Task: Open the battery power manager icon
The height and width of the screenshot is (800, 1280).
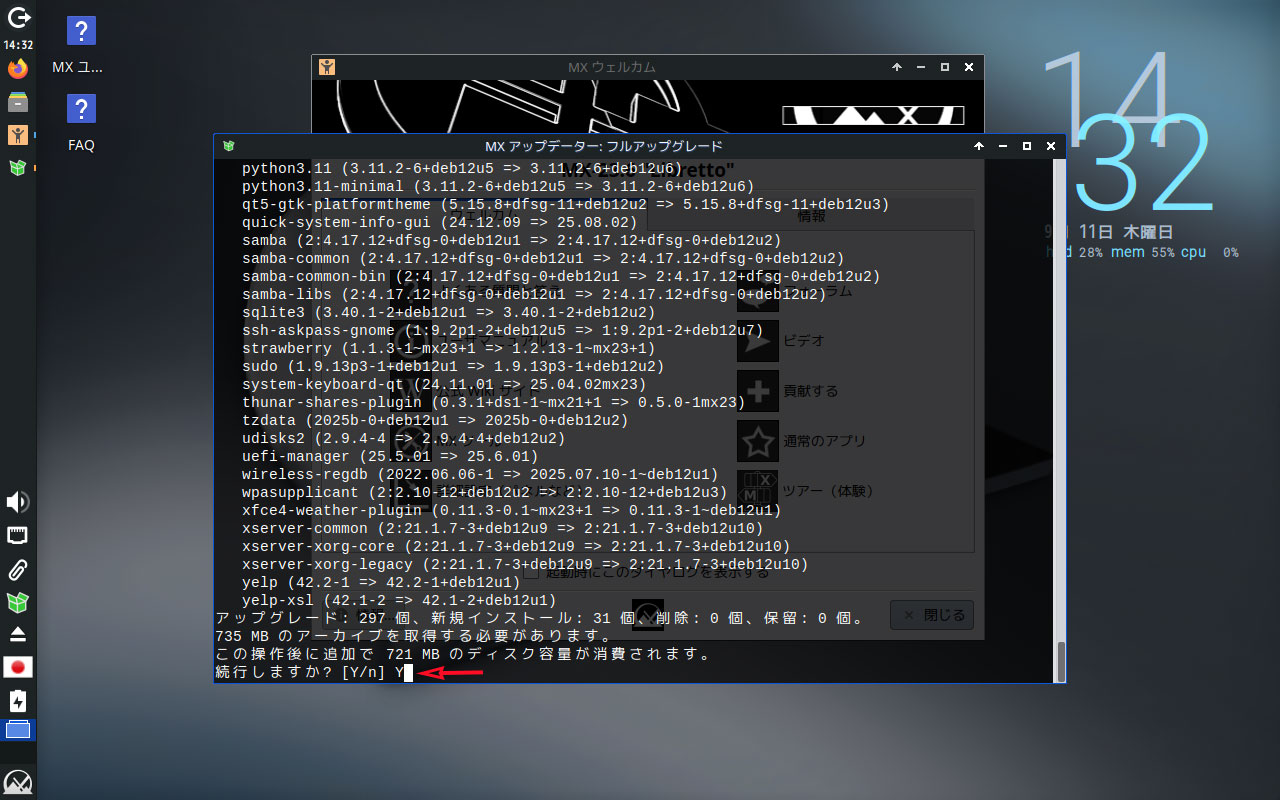Action: tap(18, 700)
